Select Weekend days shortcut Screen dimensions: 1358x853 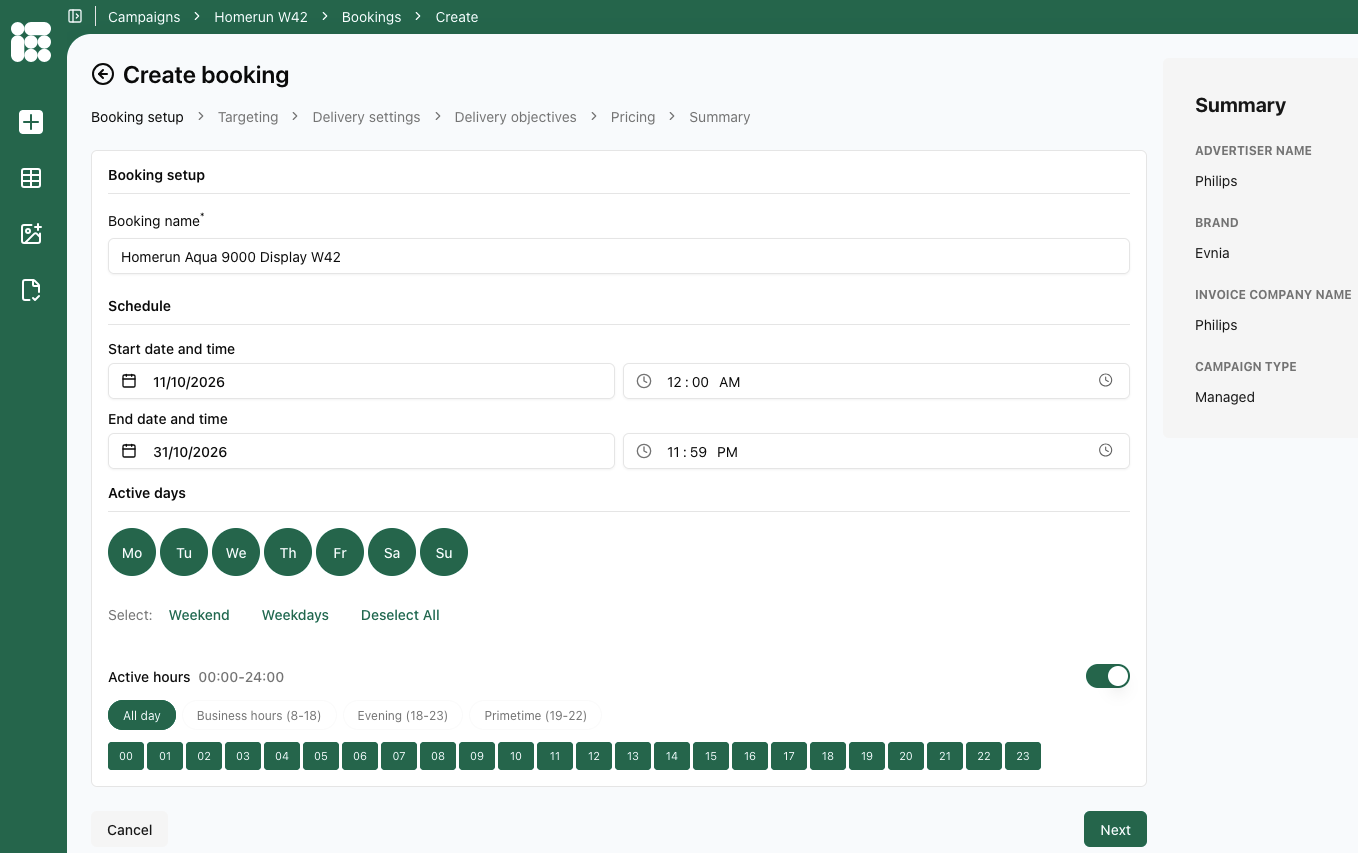pyautogui.click(x=199, y=615)
